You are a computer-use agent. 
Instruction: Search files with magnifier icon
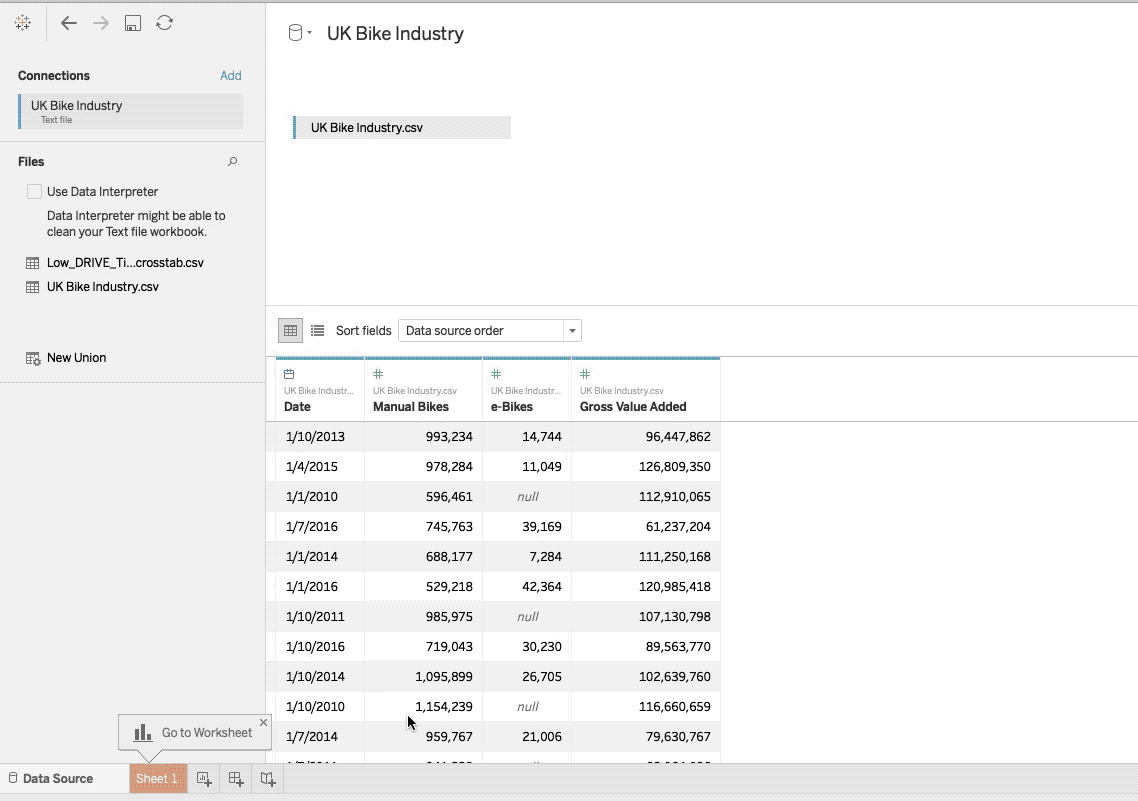[x=232, y=162]
